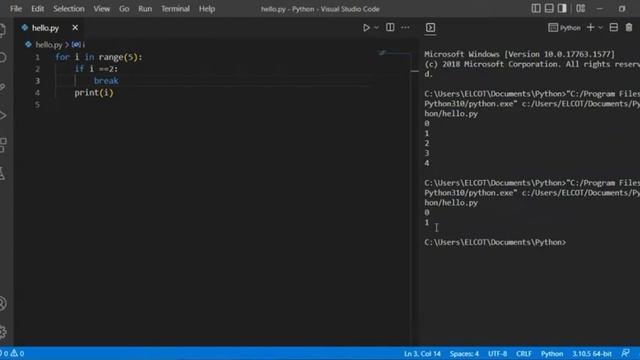The width and height of the screenshot is (640, 360).
Task: Open the View menu
Action: (x=102, y=9)
